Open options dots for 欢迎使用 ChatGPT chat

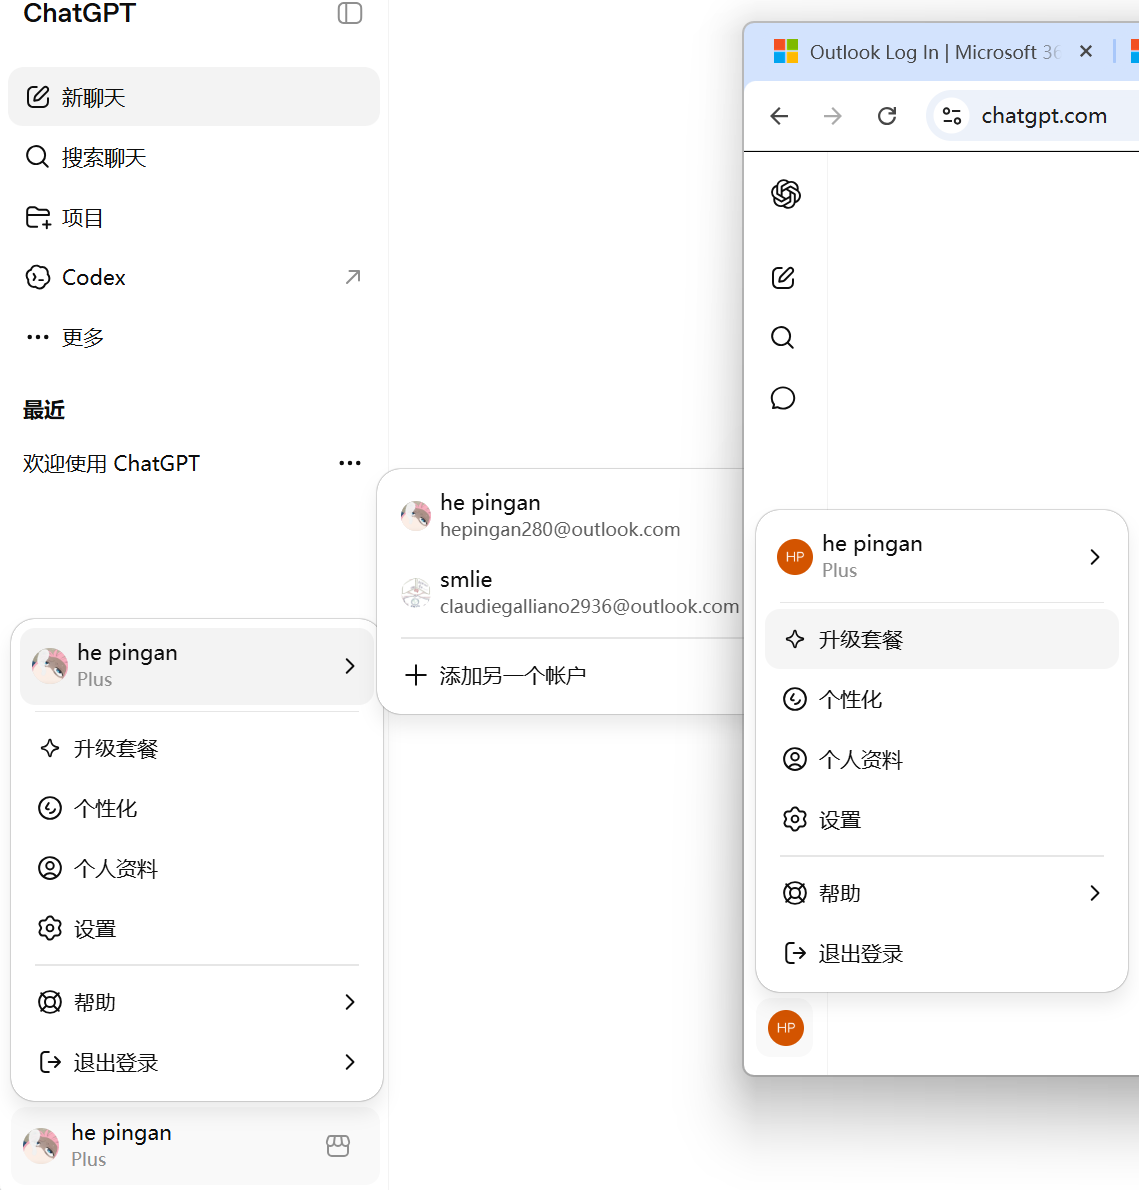[x=350, y=463]
